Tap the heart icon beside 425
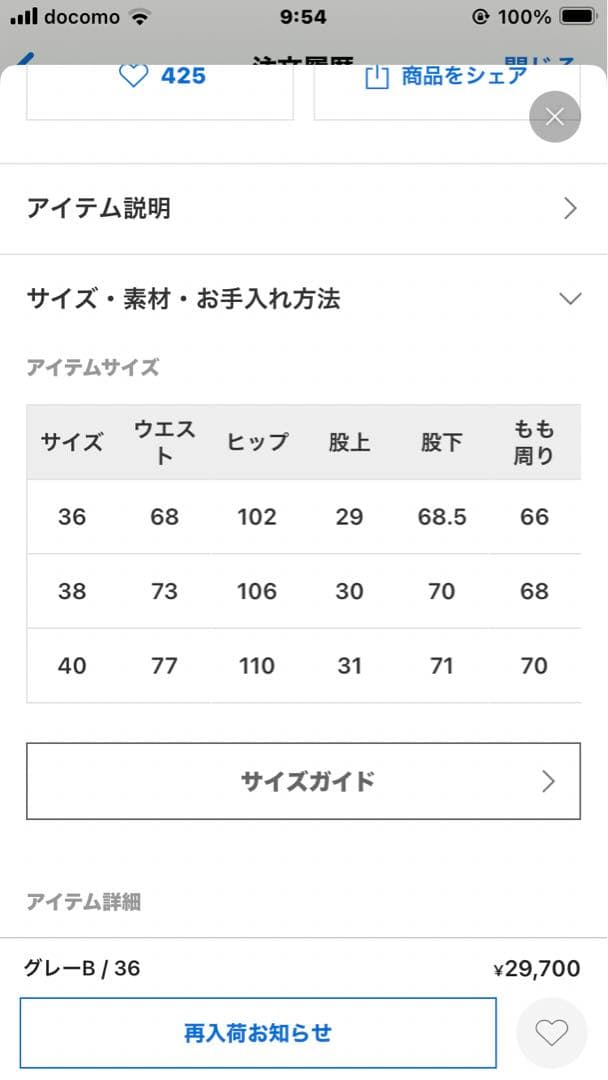 (x=133, y=75)
